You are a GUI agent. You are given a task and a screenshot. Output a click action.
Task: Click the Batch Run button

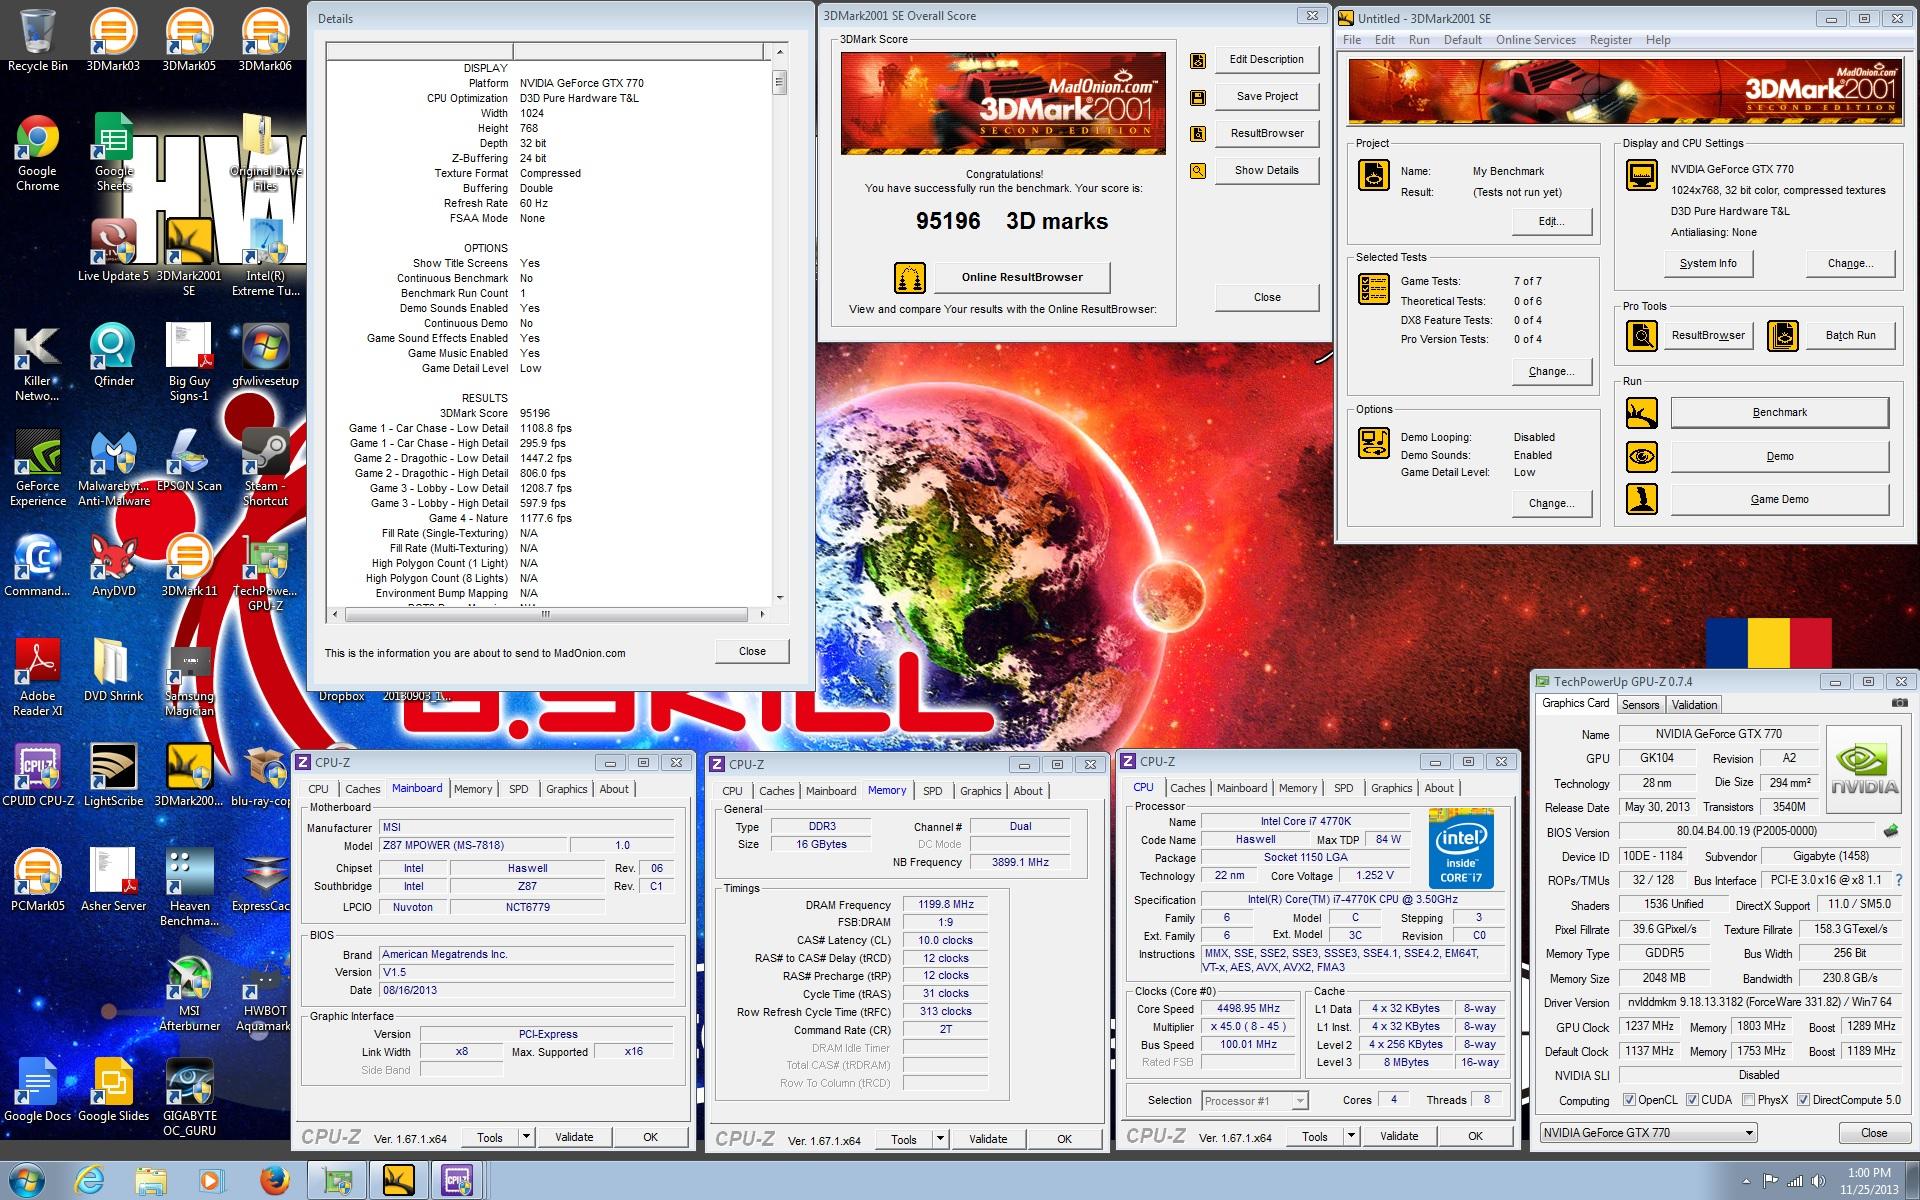(1850, 335)
